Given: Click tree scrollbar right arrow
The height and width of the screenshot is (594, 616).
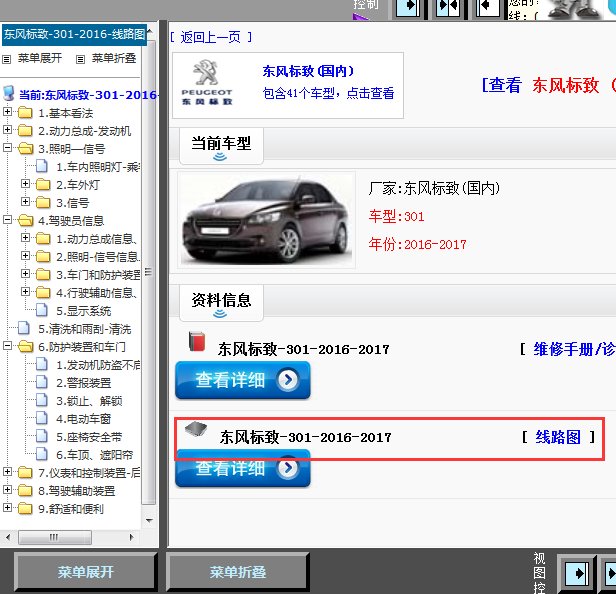Looking at the screenshot, I should coord(131,537).
